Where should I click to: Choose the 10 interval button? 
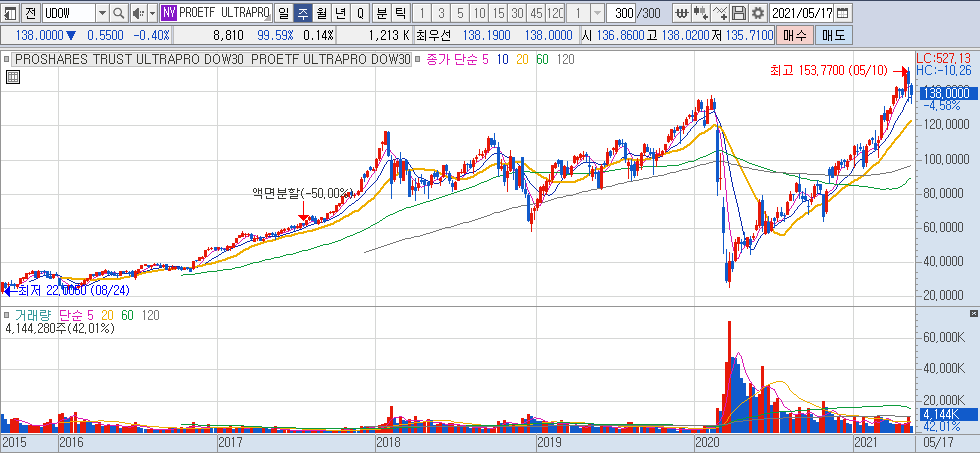click(x=479, y=12)
